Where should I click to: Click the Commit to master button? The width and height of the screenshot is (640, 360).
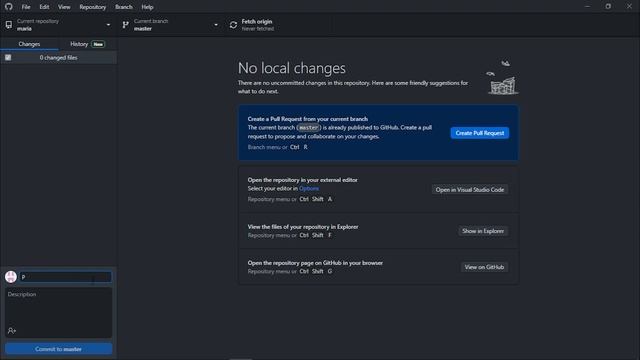pos(58,349)
